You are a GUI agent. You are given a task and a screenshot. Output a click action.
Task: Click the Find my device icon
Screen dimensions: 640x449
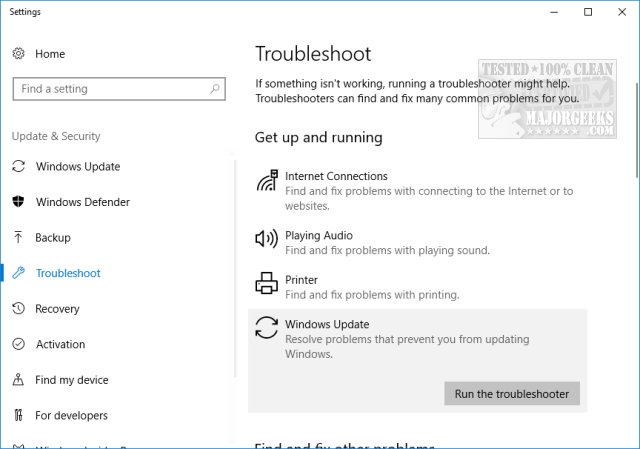pos(18,379)
